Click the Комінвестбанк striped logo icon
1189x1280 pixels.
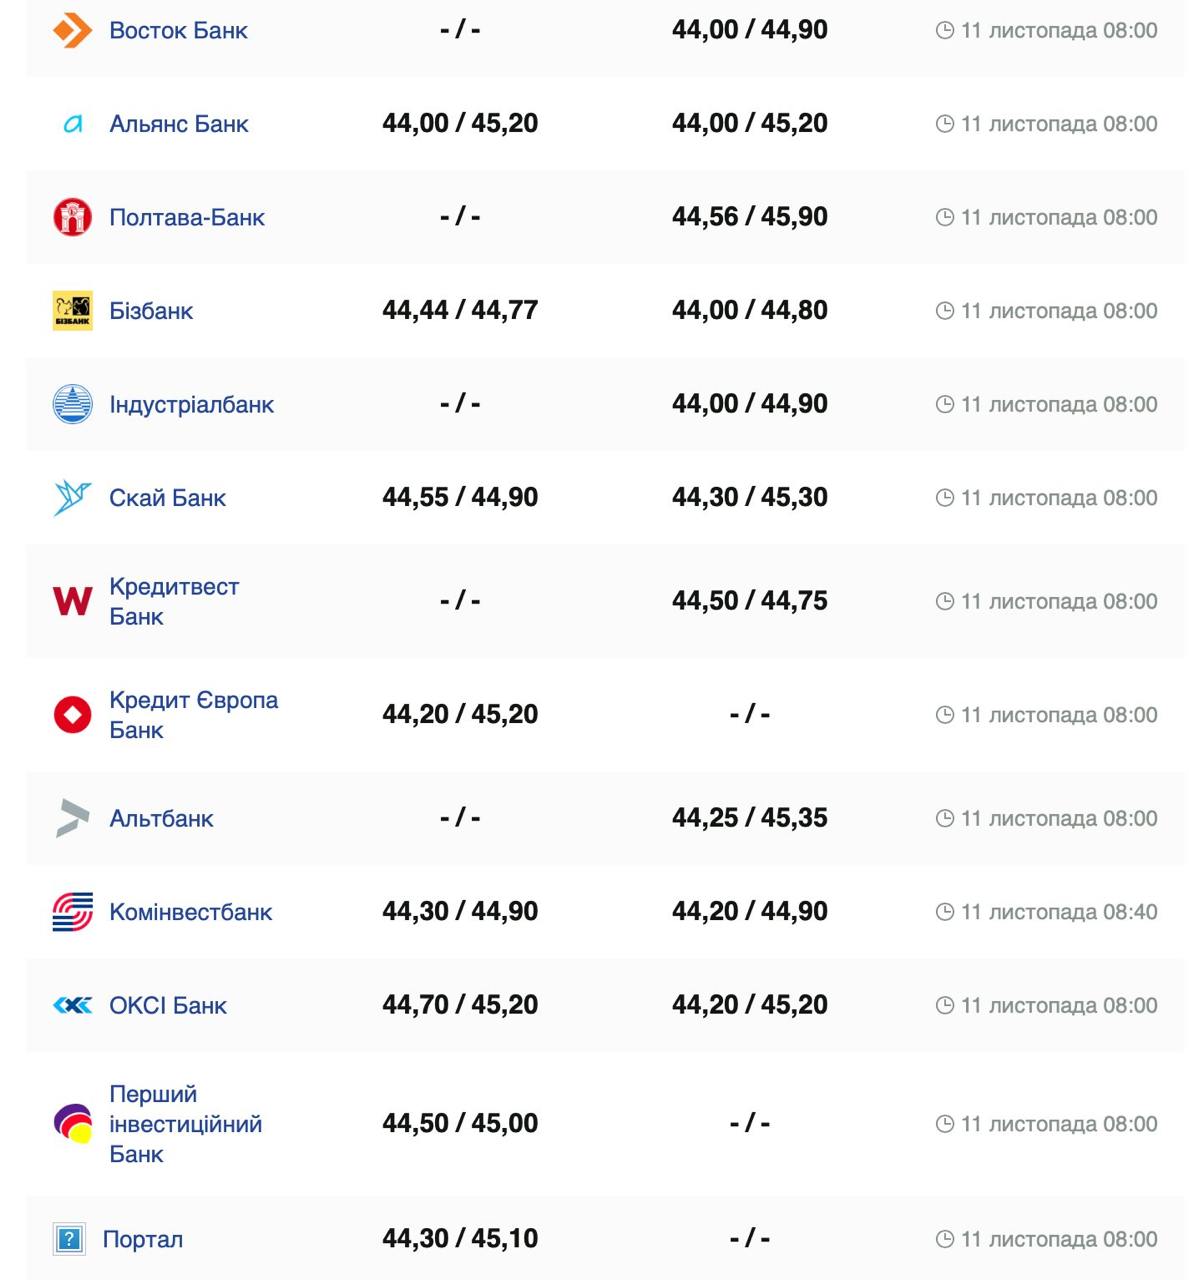click(72, 912)
